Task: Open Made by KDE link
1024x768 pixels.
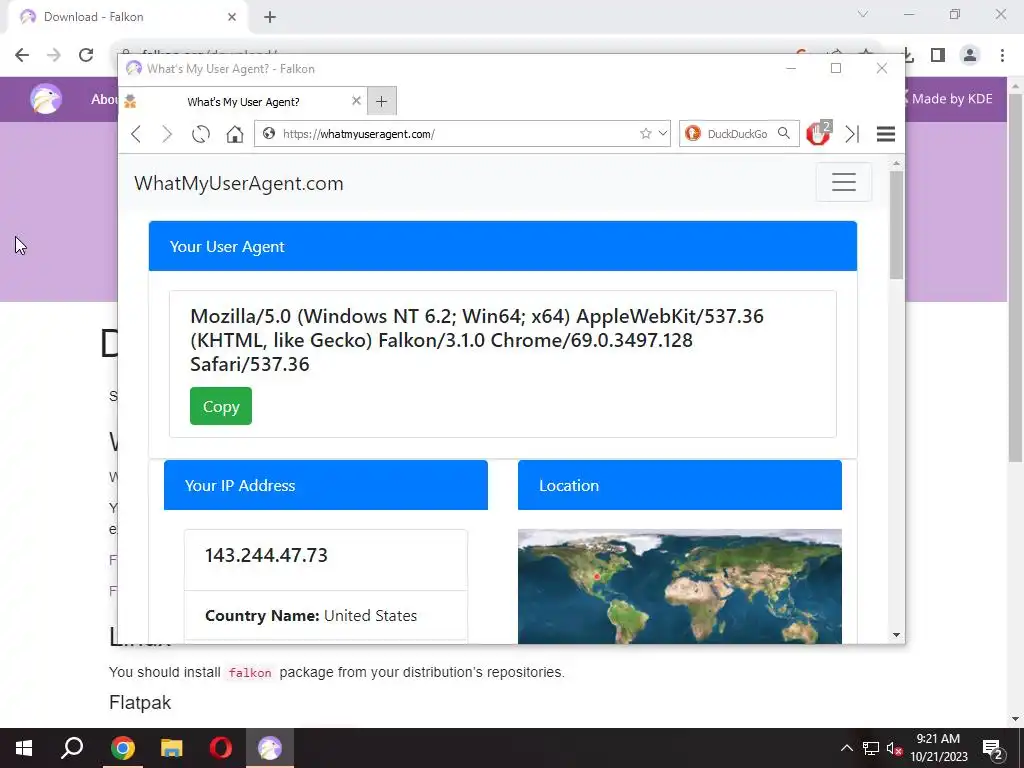Action: coord(952,99)
